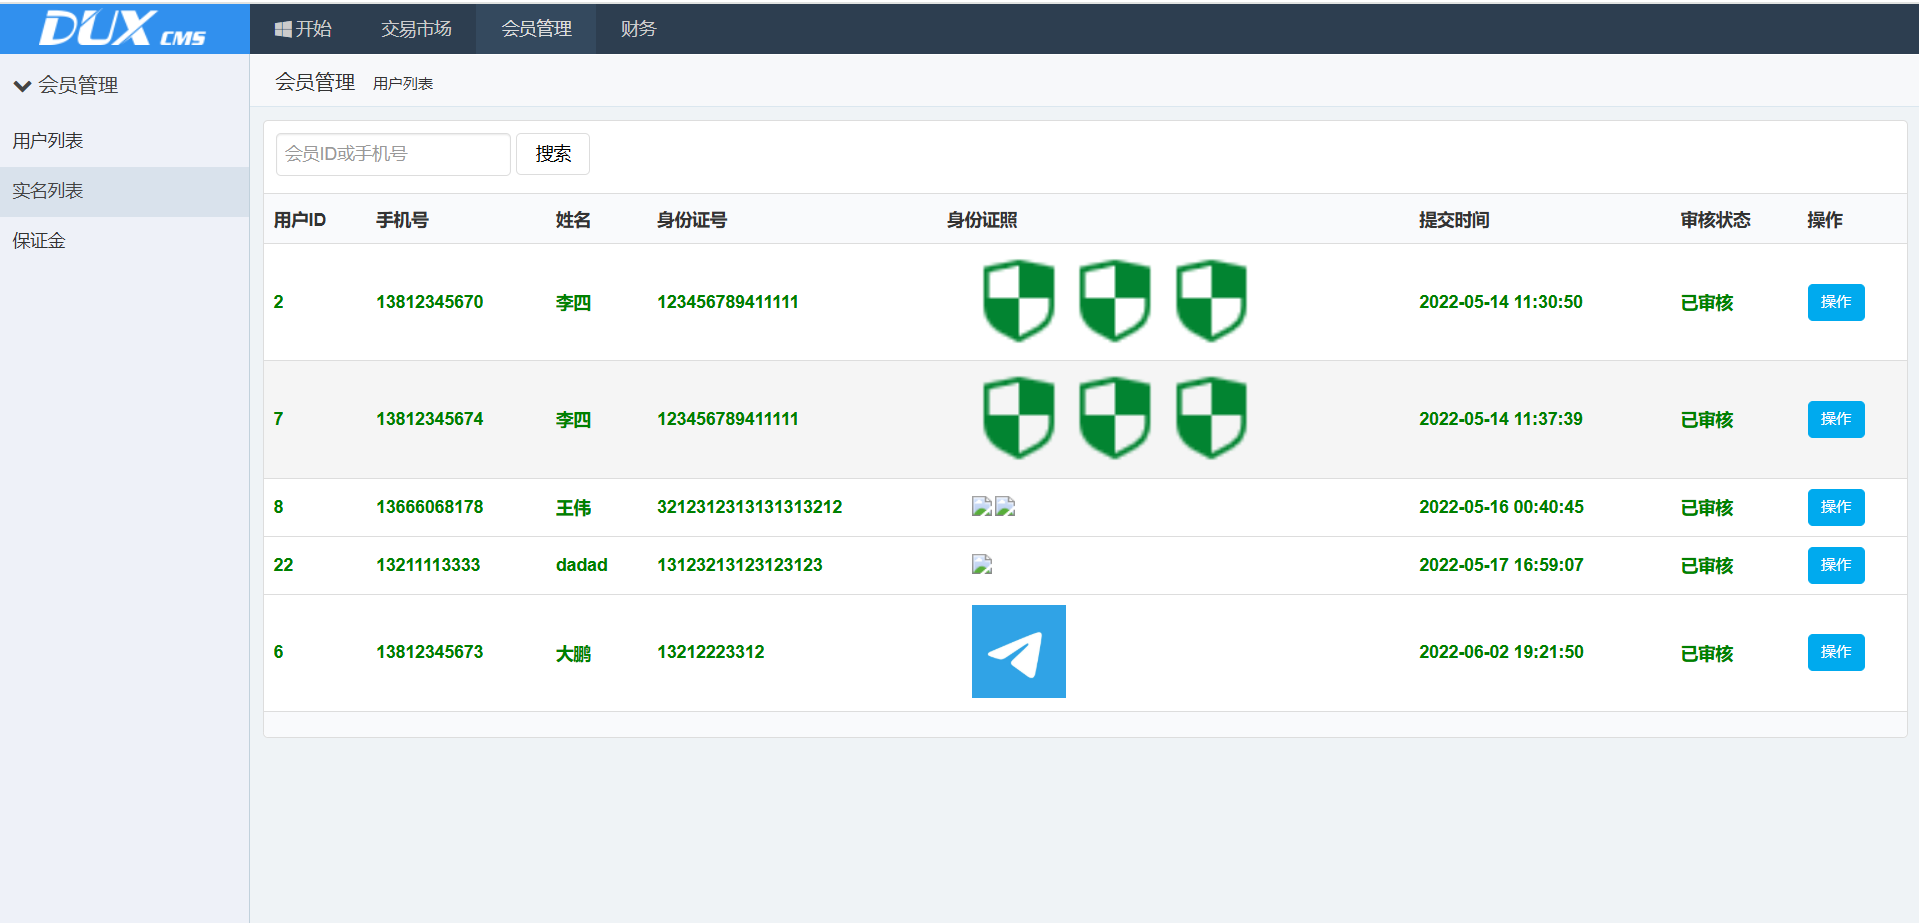Viewport: 1919px width, 923px height.
Task: Open middle shield ID photo for user 7
Action: point(1114,418)
